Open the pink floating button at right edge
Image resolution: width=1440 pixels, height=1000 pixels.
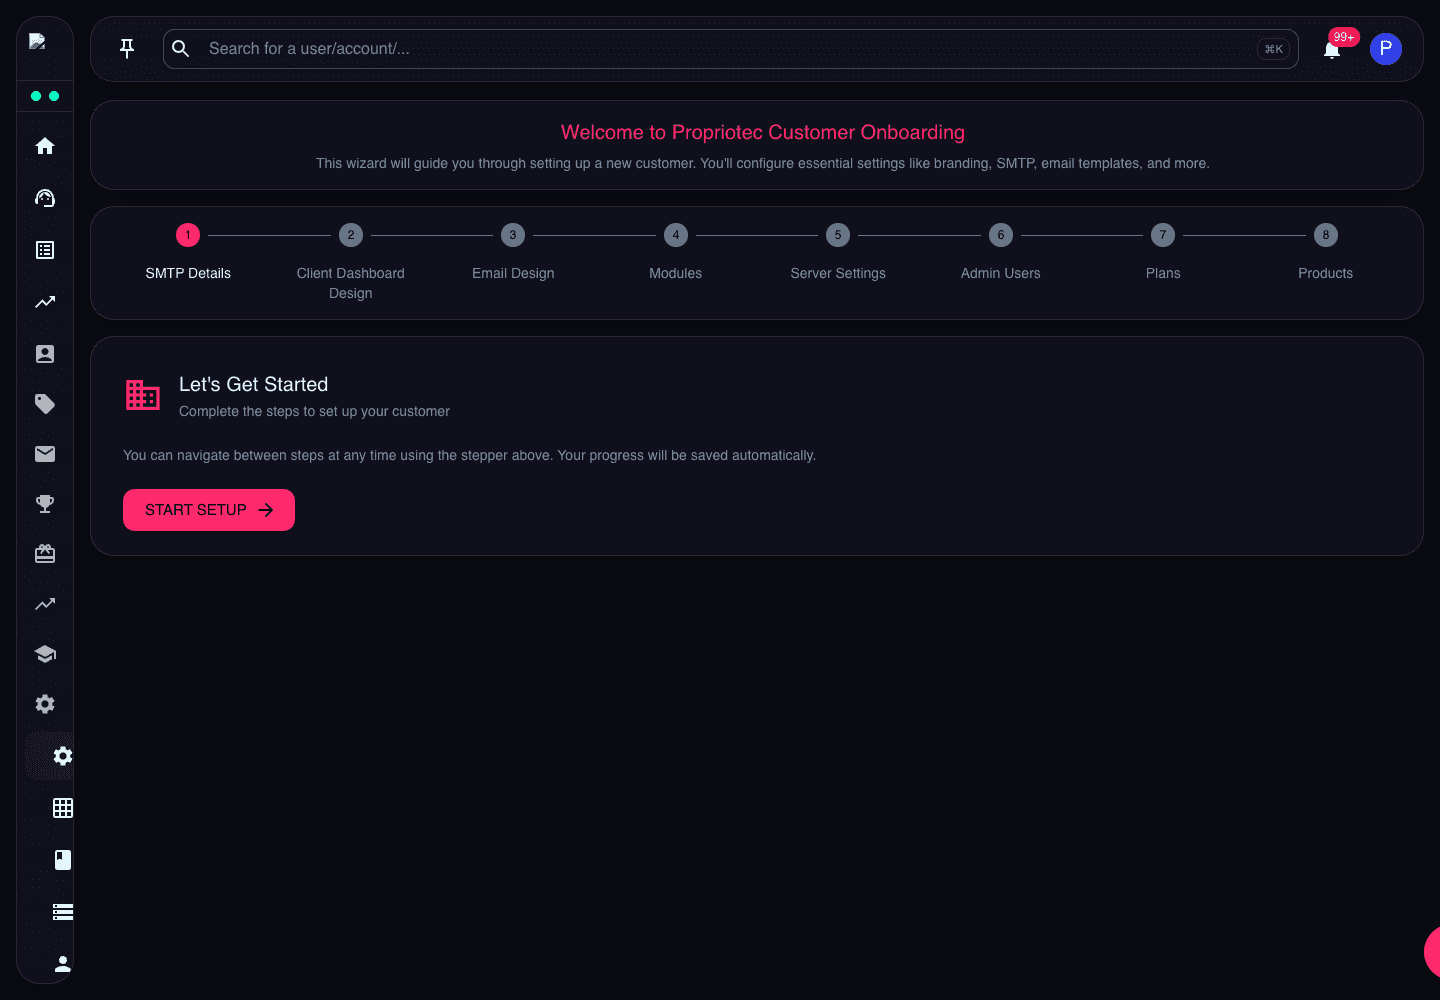point(1432,952)
